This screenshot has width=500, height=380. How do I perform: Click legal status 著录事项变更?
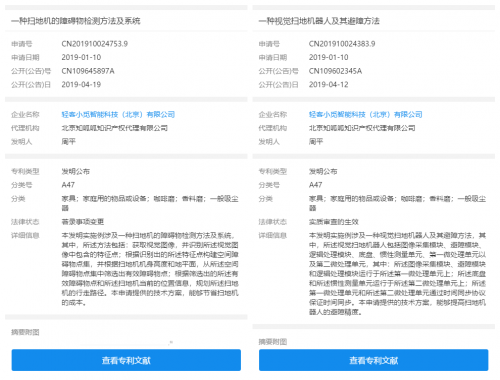(x=83, y=222)
